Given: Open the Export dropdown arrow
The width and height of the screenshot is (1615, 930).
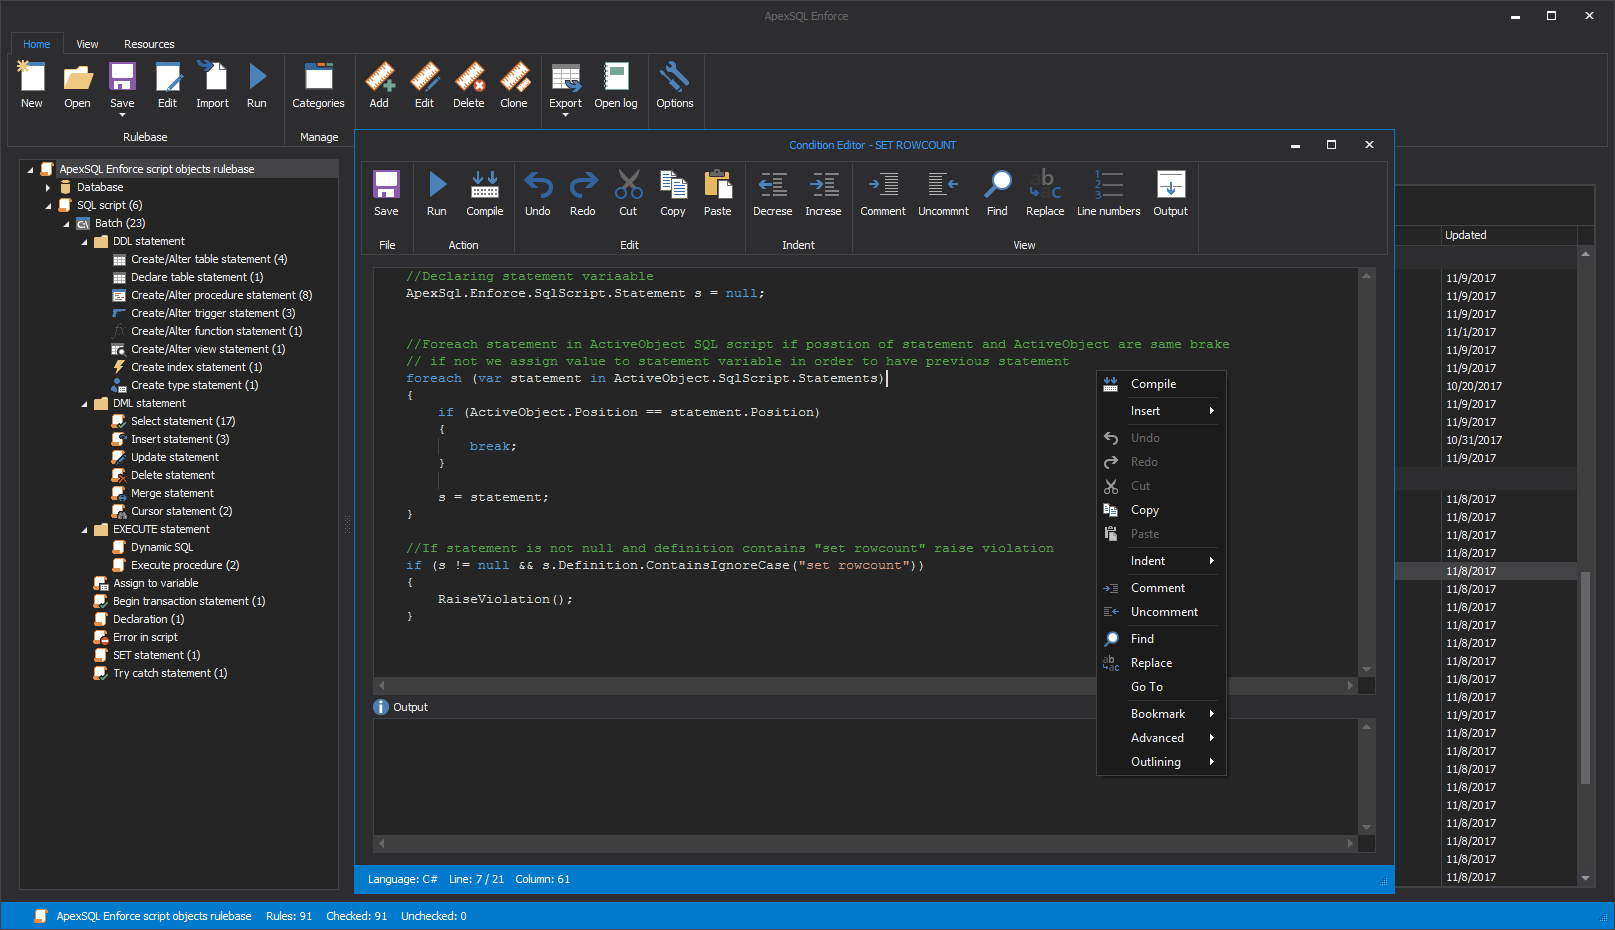Looking at the screenshot, I should click(x=565, y=115).
